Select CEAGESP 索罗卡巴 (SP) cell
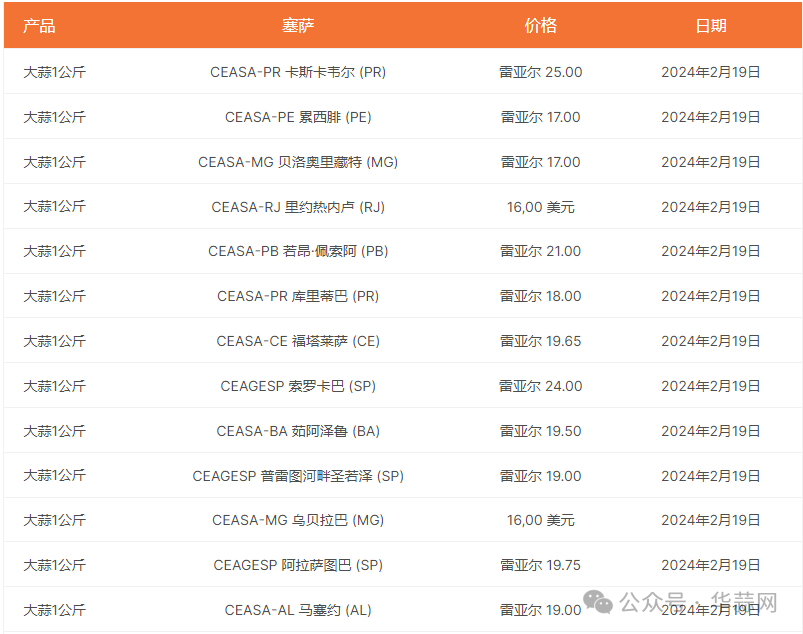This screenshot has width=803, height=634. pyautogui.click(x=298, y=386)
